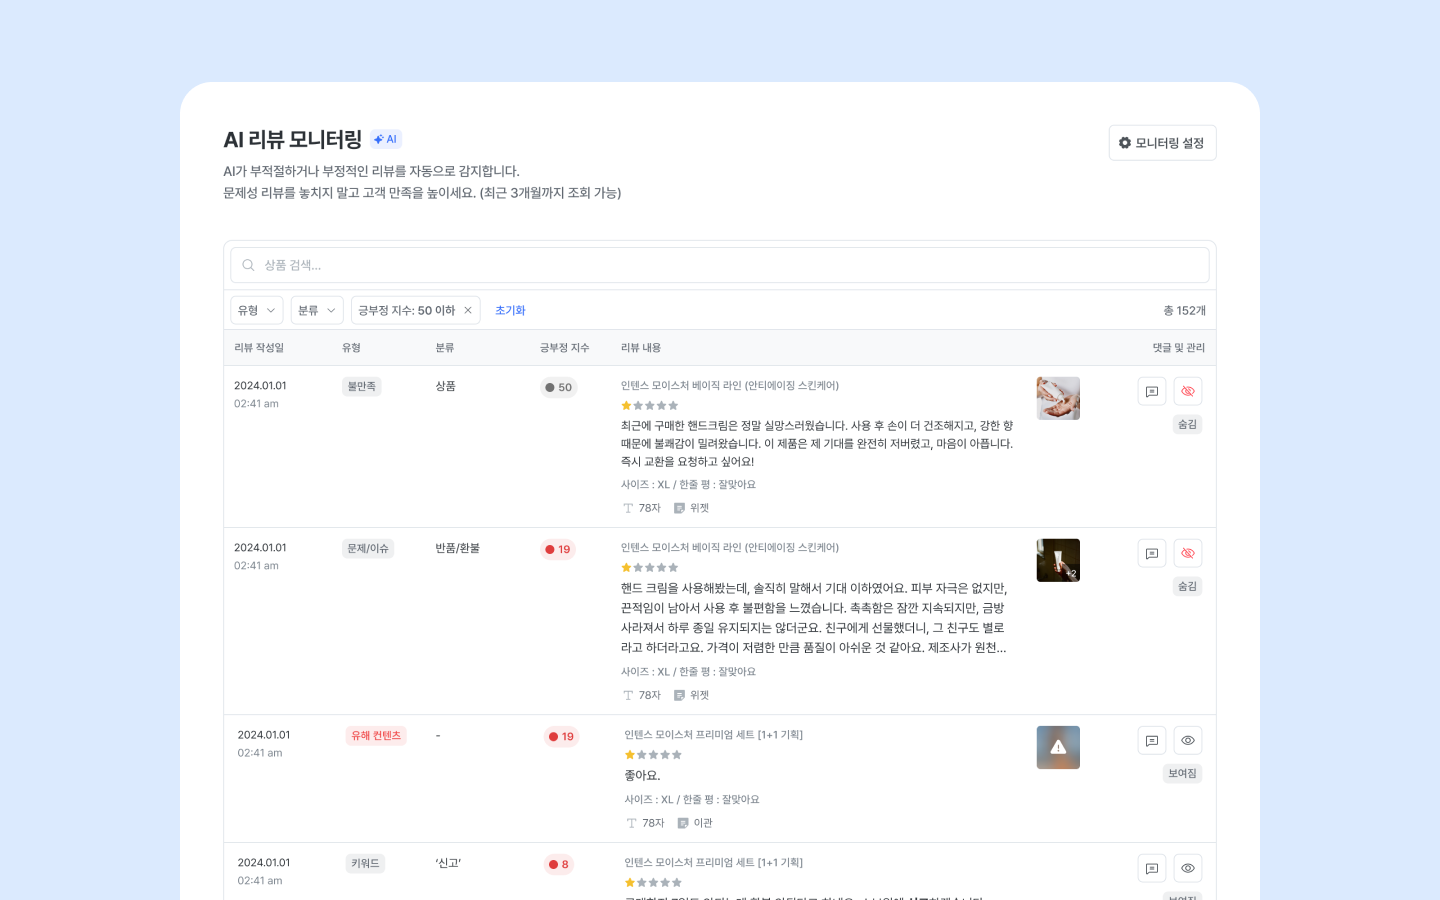The width and height of the screenshot is (1440, 900).
Task: Open the product name link in the 불만족 review
Action: 730,385
